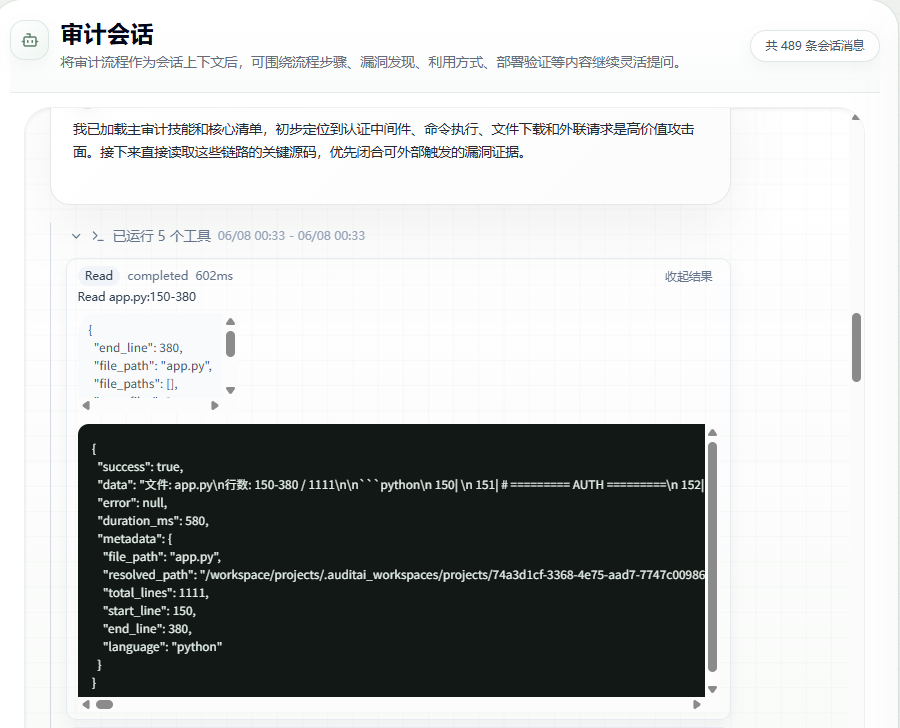The image size is (900, 728).
Task: Click the conversation pane vertical scrollbar thumb
Action: pos(856,347)
